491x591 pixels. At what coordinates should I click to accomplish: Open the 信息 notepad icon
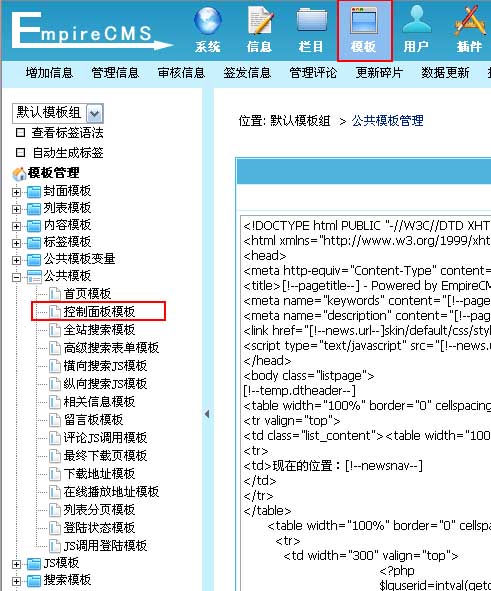pos(260,21)
